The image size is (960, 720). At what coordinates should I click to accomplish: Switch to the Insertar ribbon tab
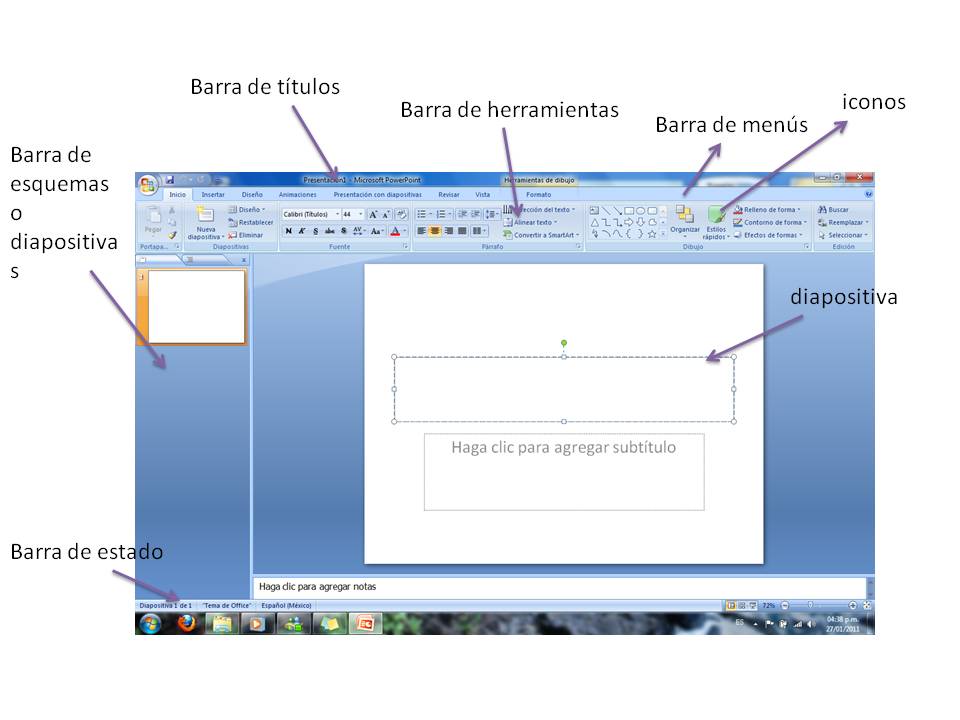213,195
